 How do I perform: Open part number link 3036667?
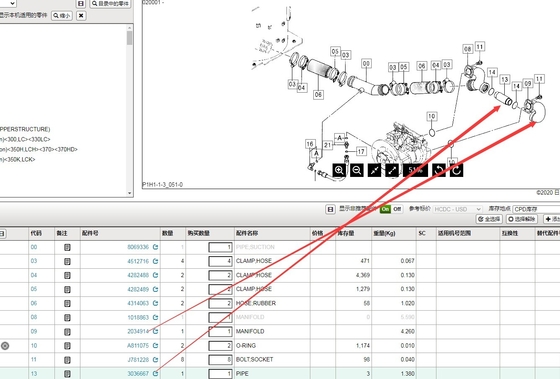[x=138, y=374]
